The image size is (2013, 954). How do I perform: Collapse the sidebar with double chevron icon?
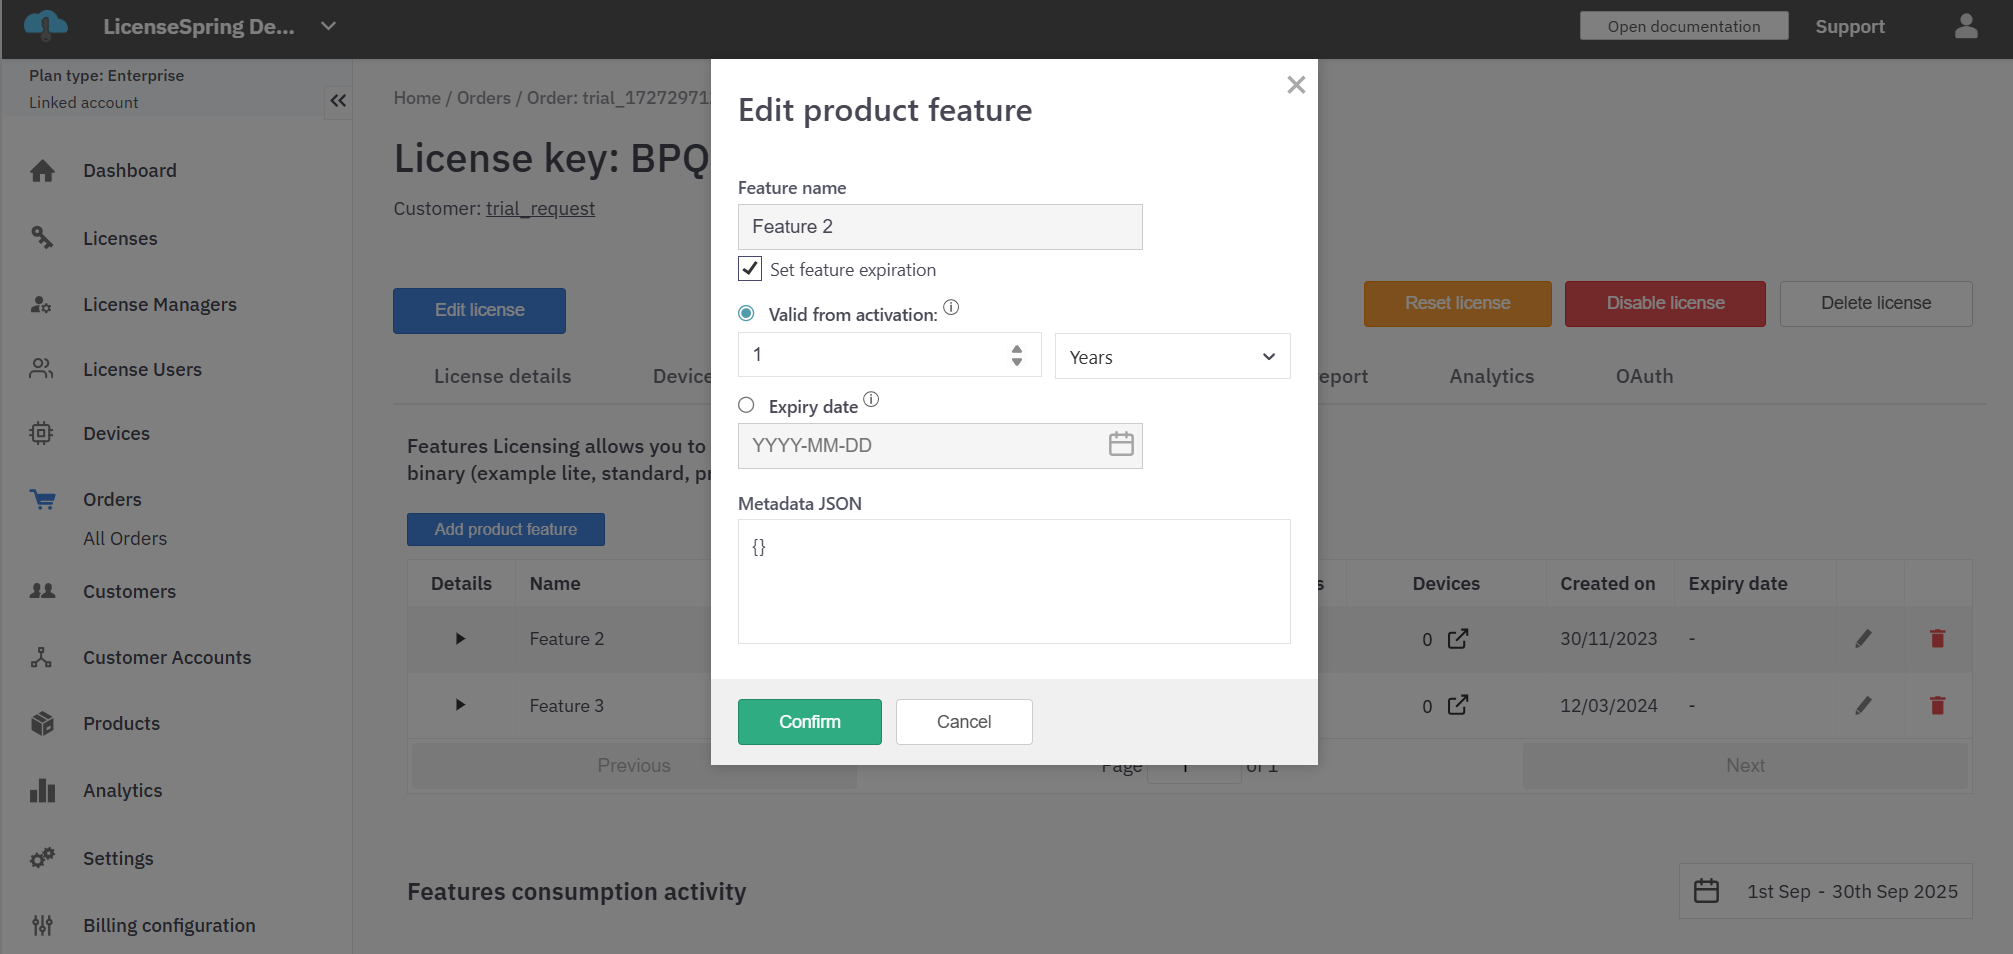338,100
